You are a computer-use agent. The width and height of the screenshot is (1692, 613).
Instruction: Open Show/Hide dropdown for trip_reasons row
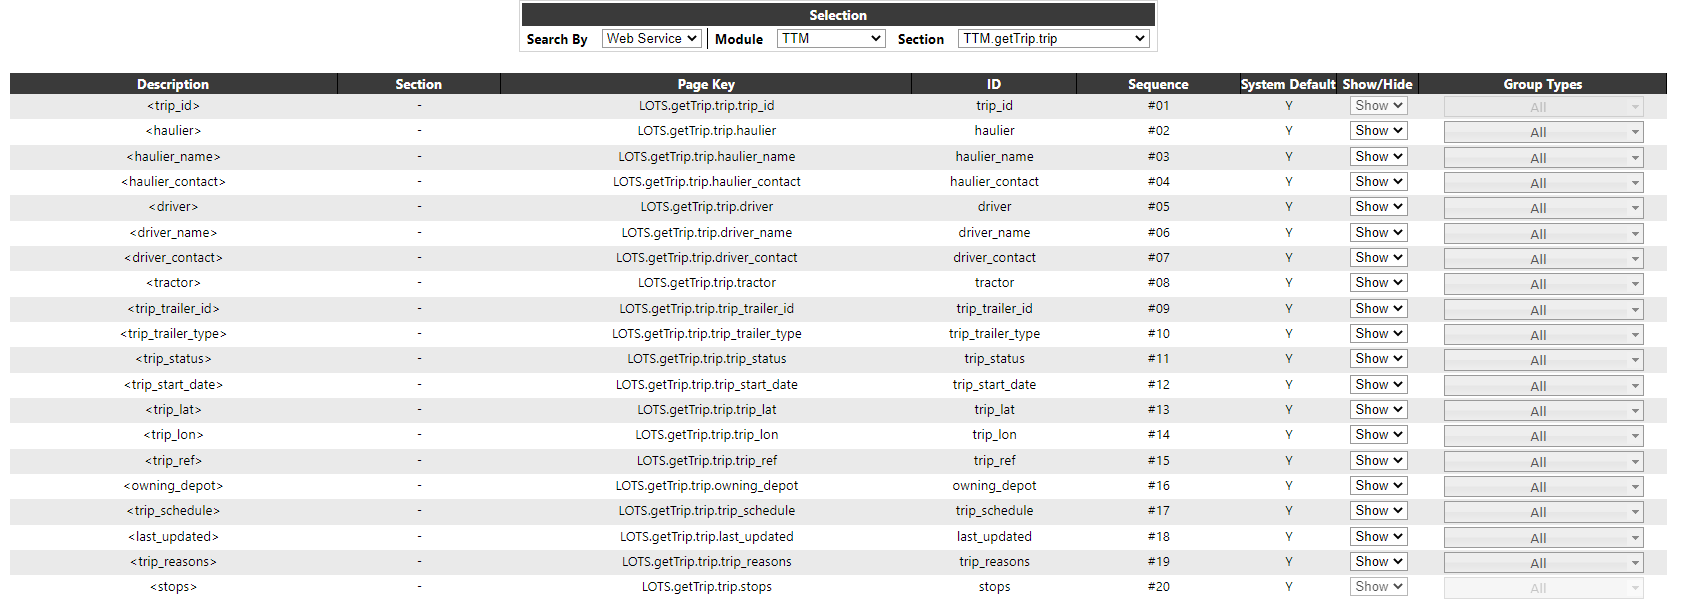(1379, 562)
